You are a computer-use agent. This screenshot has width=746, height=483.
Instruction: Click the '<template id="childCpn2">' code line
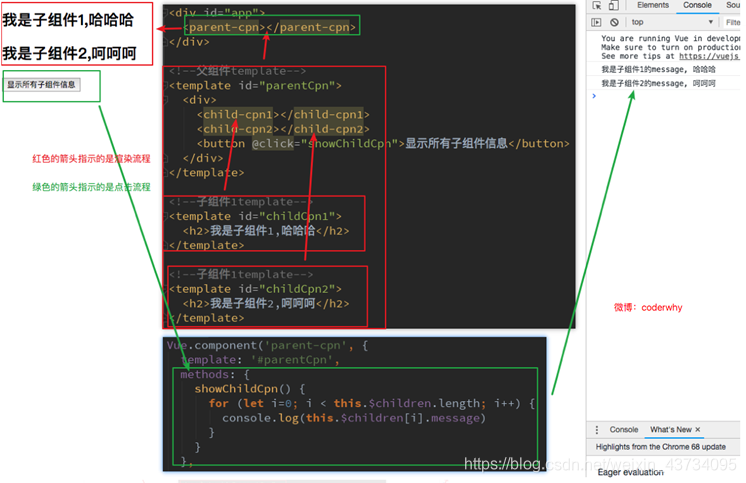255,289
